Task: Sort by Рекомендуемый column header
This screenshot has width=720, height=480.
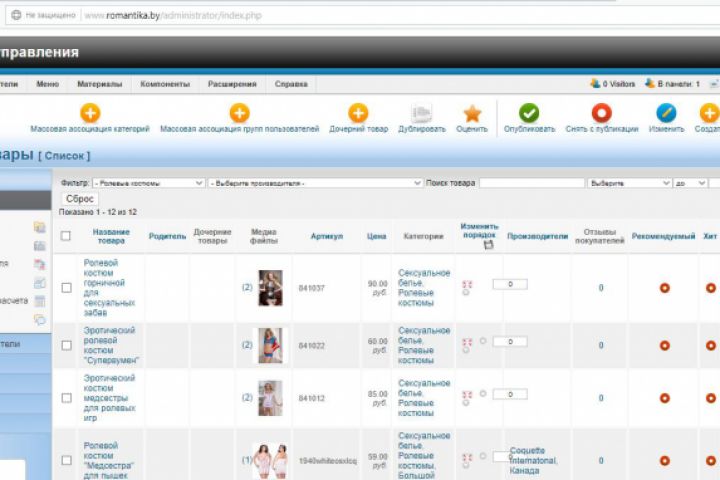Action: click(x=663, y=236)
